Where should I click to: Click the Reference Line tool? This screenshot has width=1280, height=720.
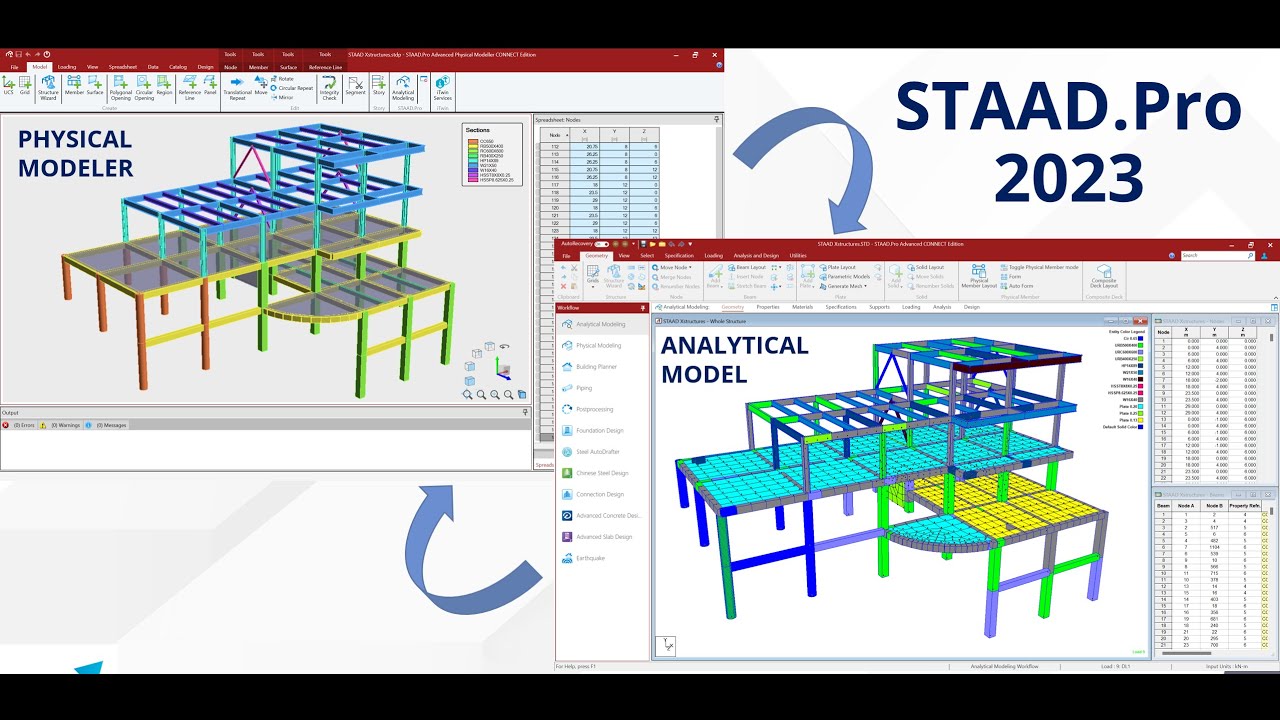tap(190, 88)
